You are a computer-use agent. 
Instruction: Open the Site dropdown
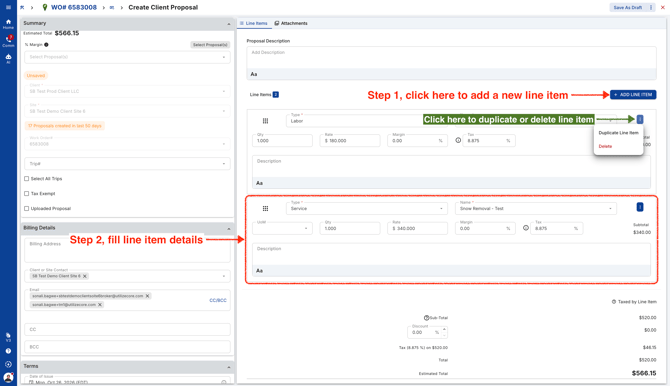coord(127,111)
